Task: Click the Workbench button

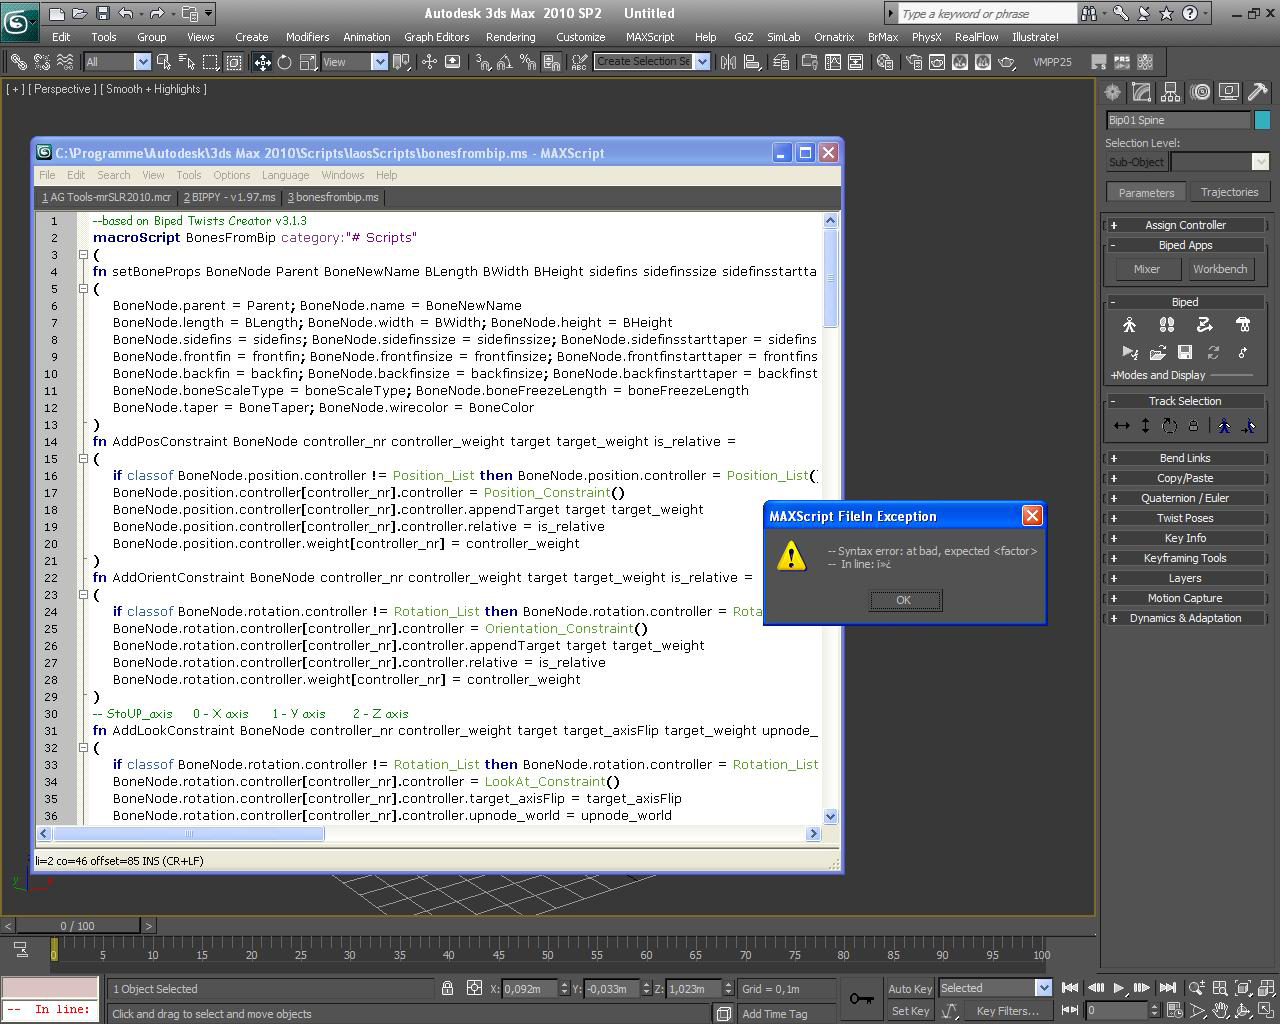Action: pos(1220,269)
